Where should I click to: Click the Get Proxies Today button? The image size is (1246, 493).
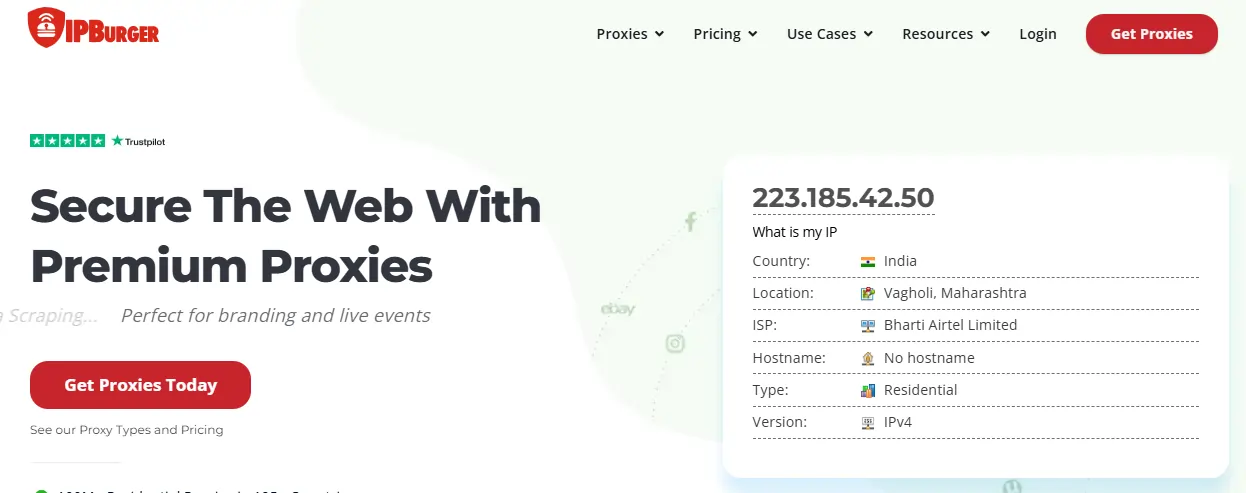point(140,385)
